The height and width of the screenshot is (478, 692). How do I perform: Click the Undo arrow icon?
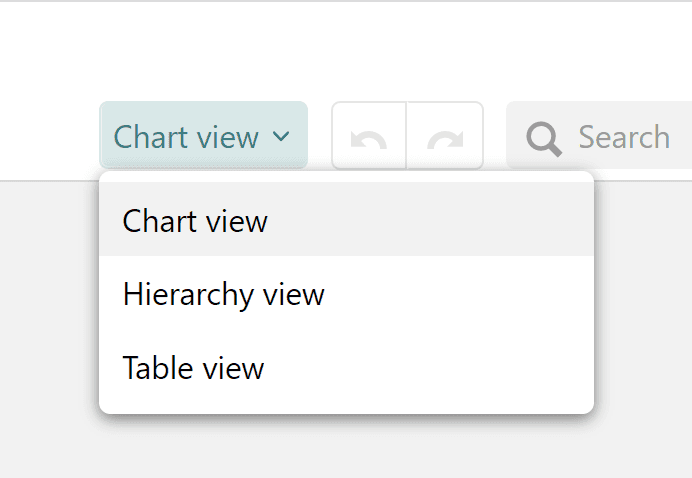[x=369, y=140]
